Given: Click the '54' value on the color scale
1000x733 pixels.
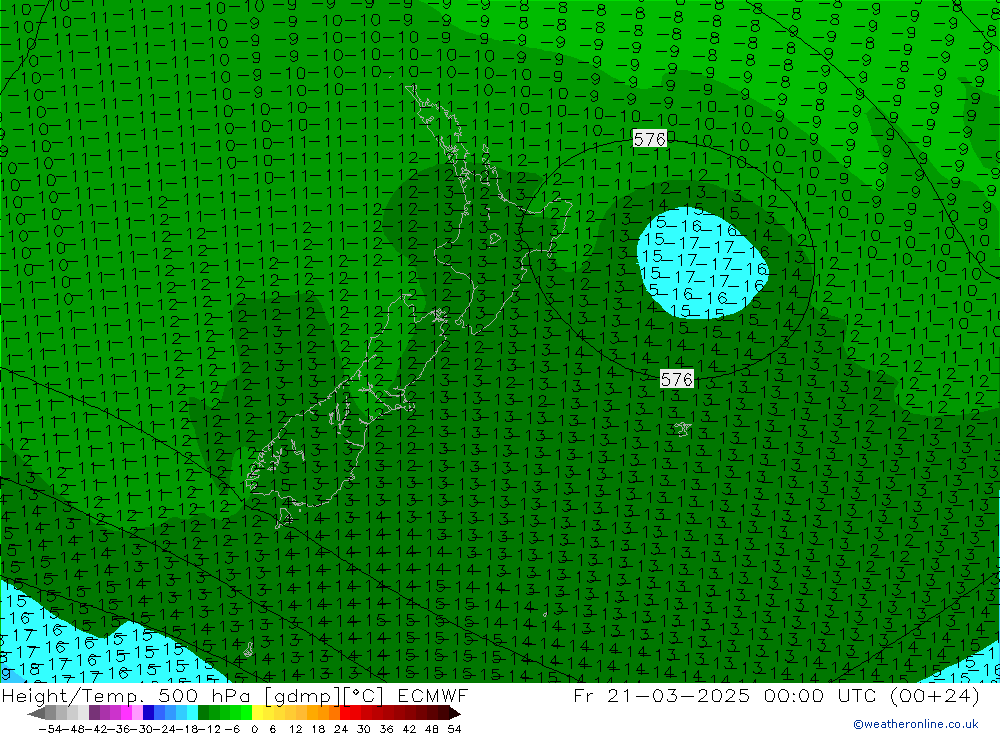Looking at the screenshot, I should click(x=454, y=729).
